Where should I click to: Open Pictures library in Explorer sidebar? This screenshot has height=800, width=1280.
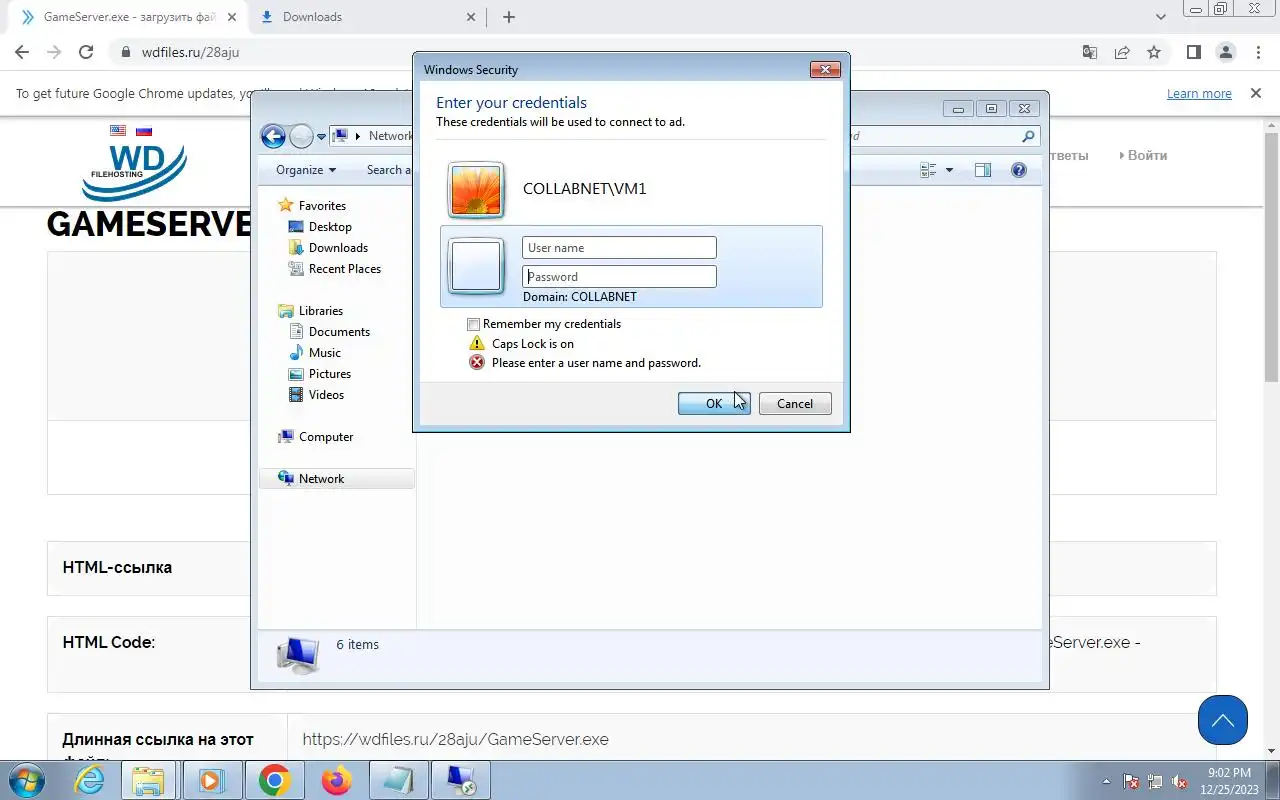(x=329, y=373)
